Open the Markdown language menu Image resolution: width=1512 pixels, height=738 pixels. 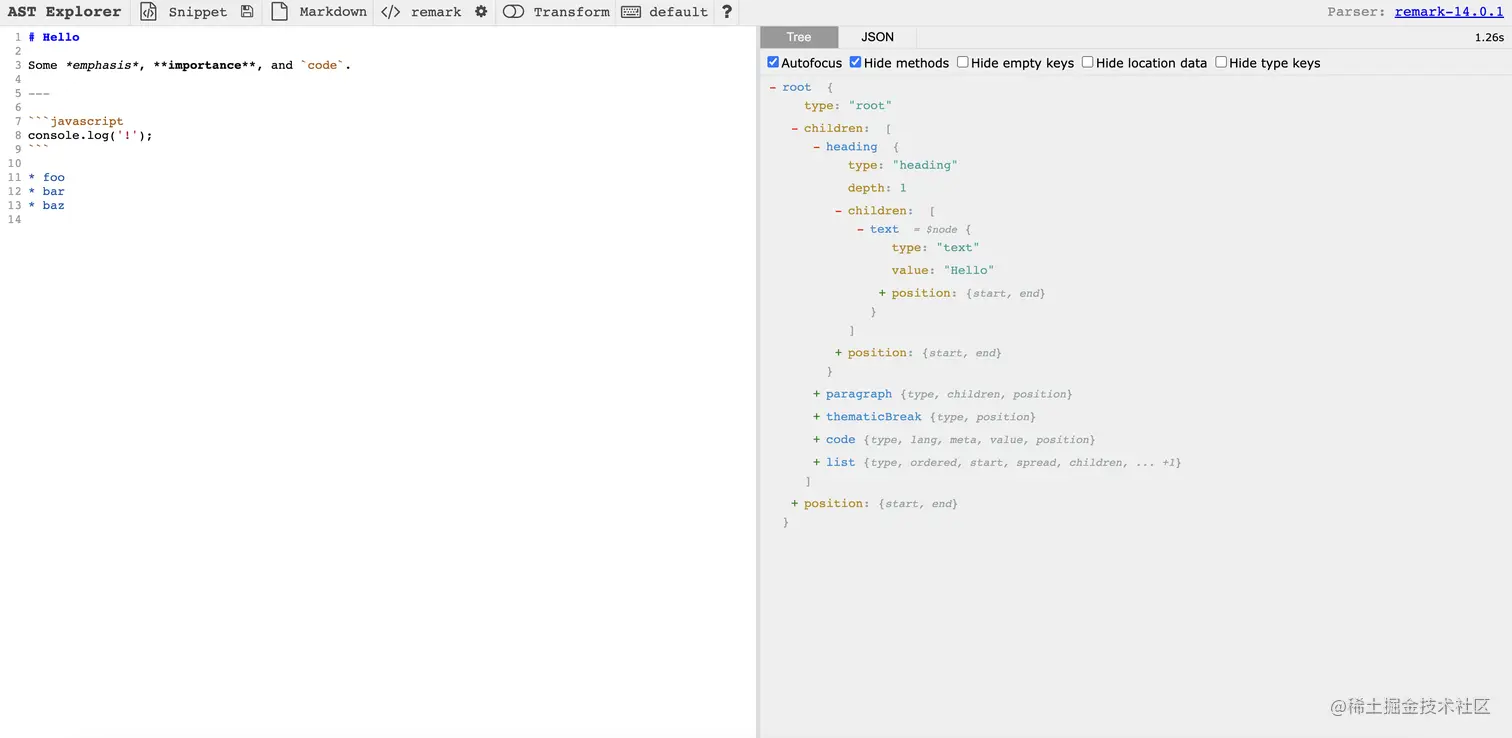[x=333, y=12]
